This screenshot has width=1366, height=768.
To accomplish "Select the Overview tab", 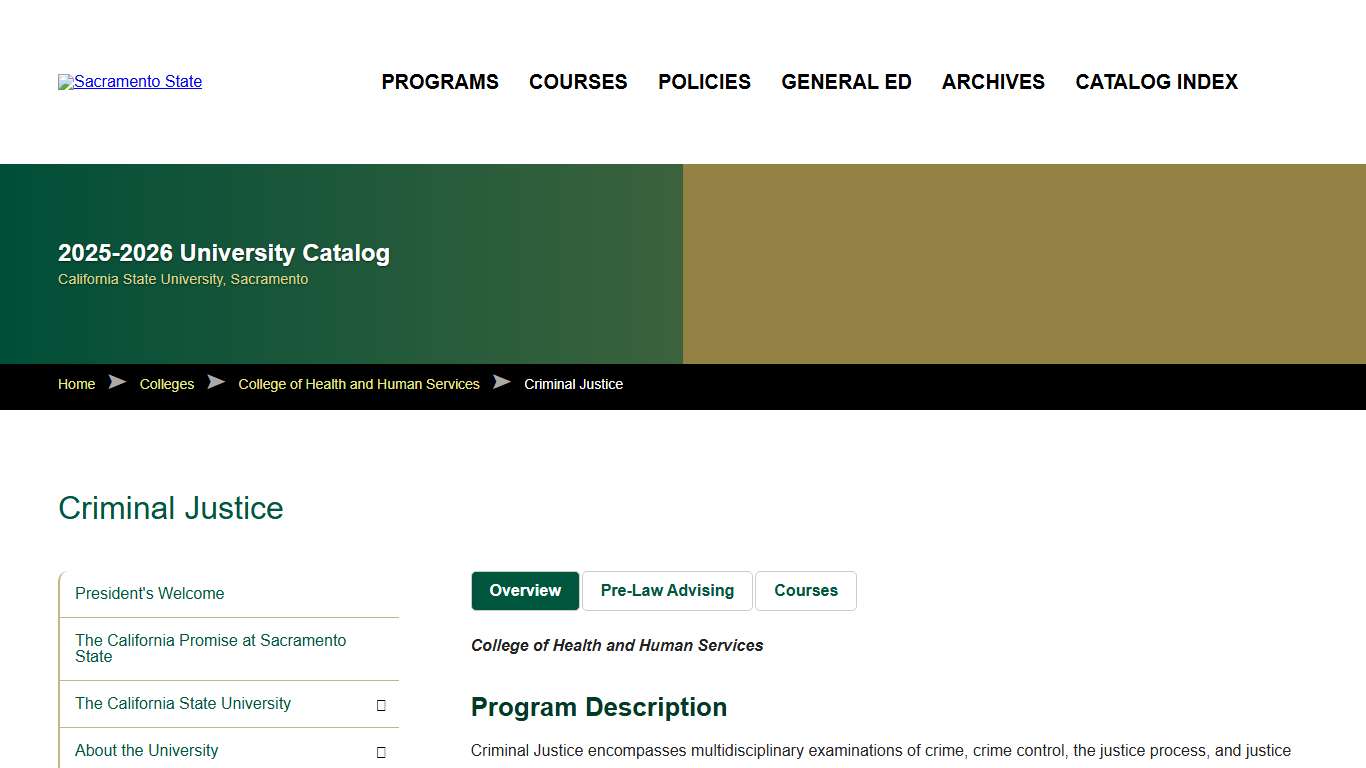I will pyautogui.click(x=524, y=590).
